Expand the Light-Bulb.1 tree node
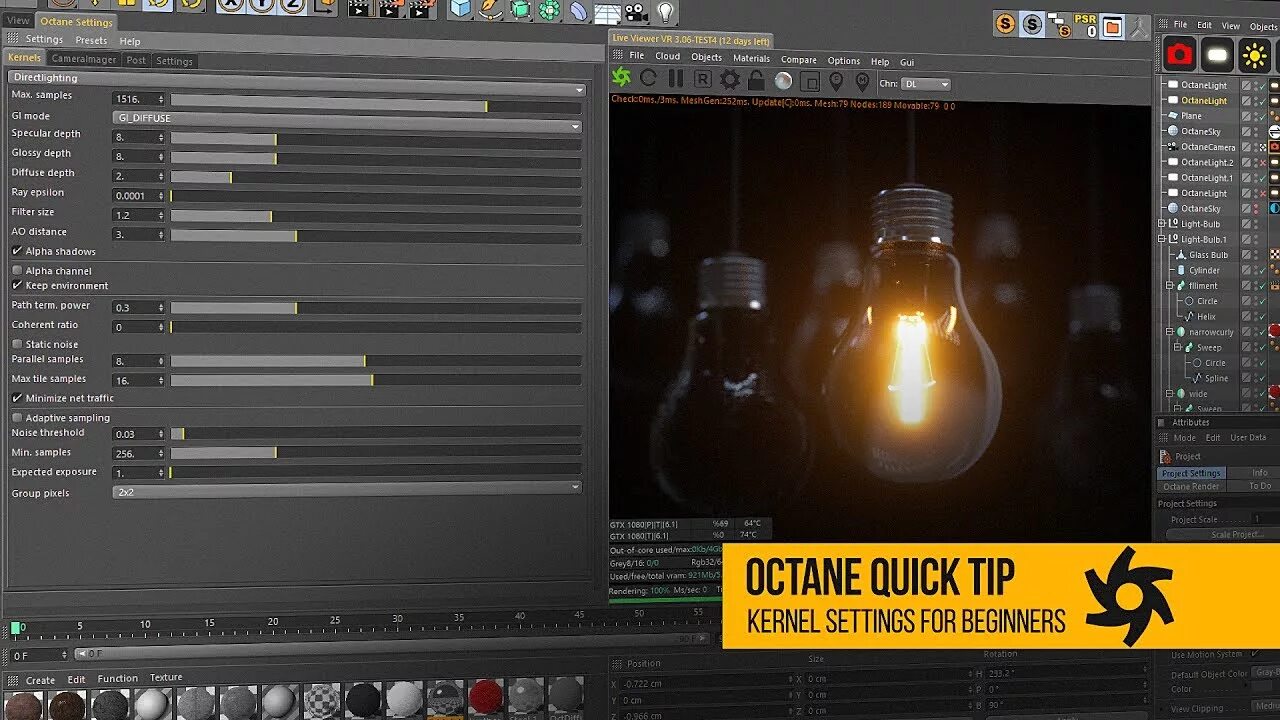 1162,240
